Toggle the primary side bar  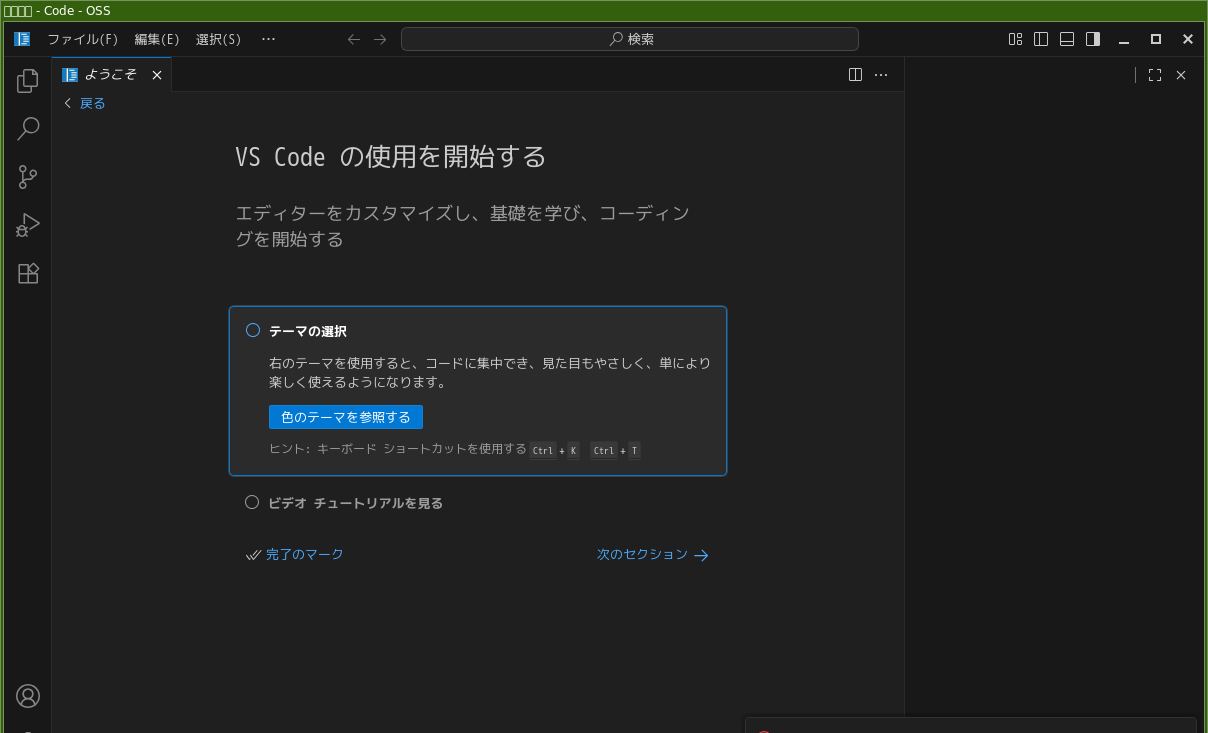click(1041, 39)
